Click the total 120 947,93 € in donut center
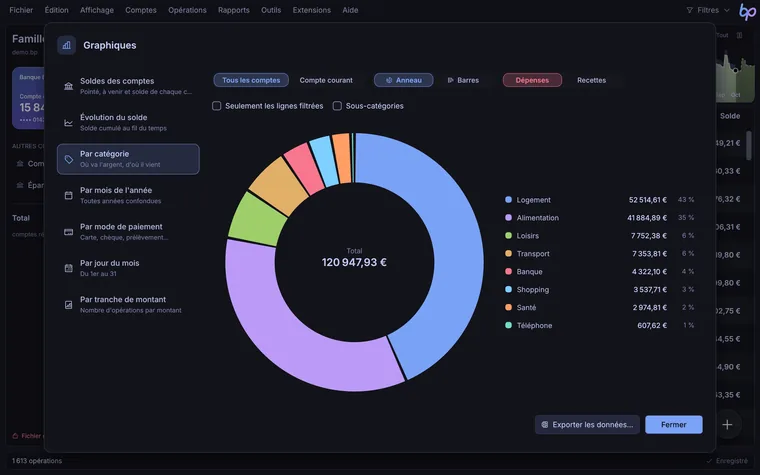This screenshot has height=475, width=760. 354,262
